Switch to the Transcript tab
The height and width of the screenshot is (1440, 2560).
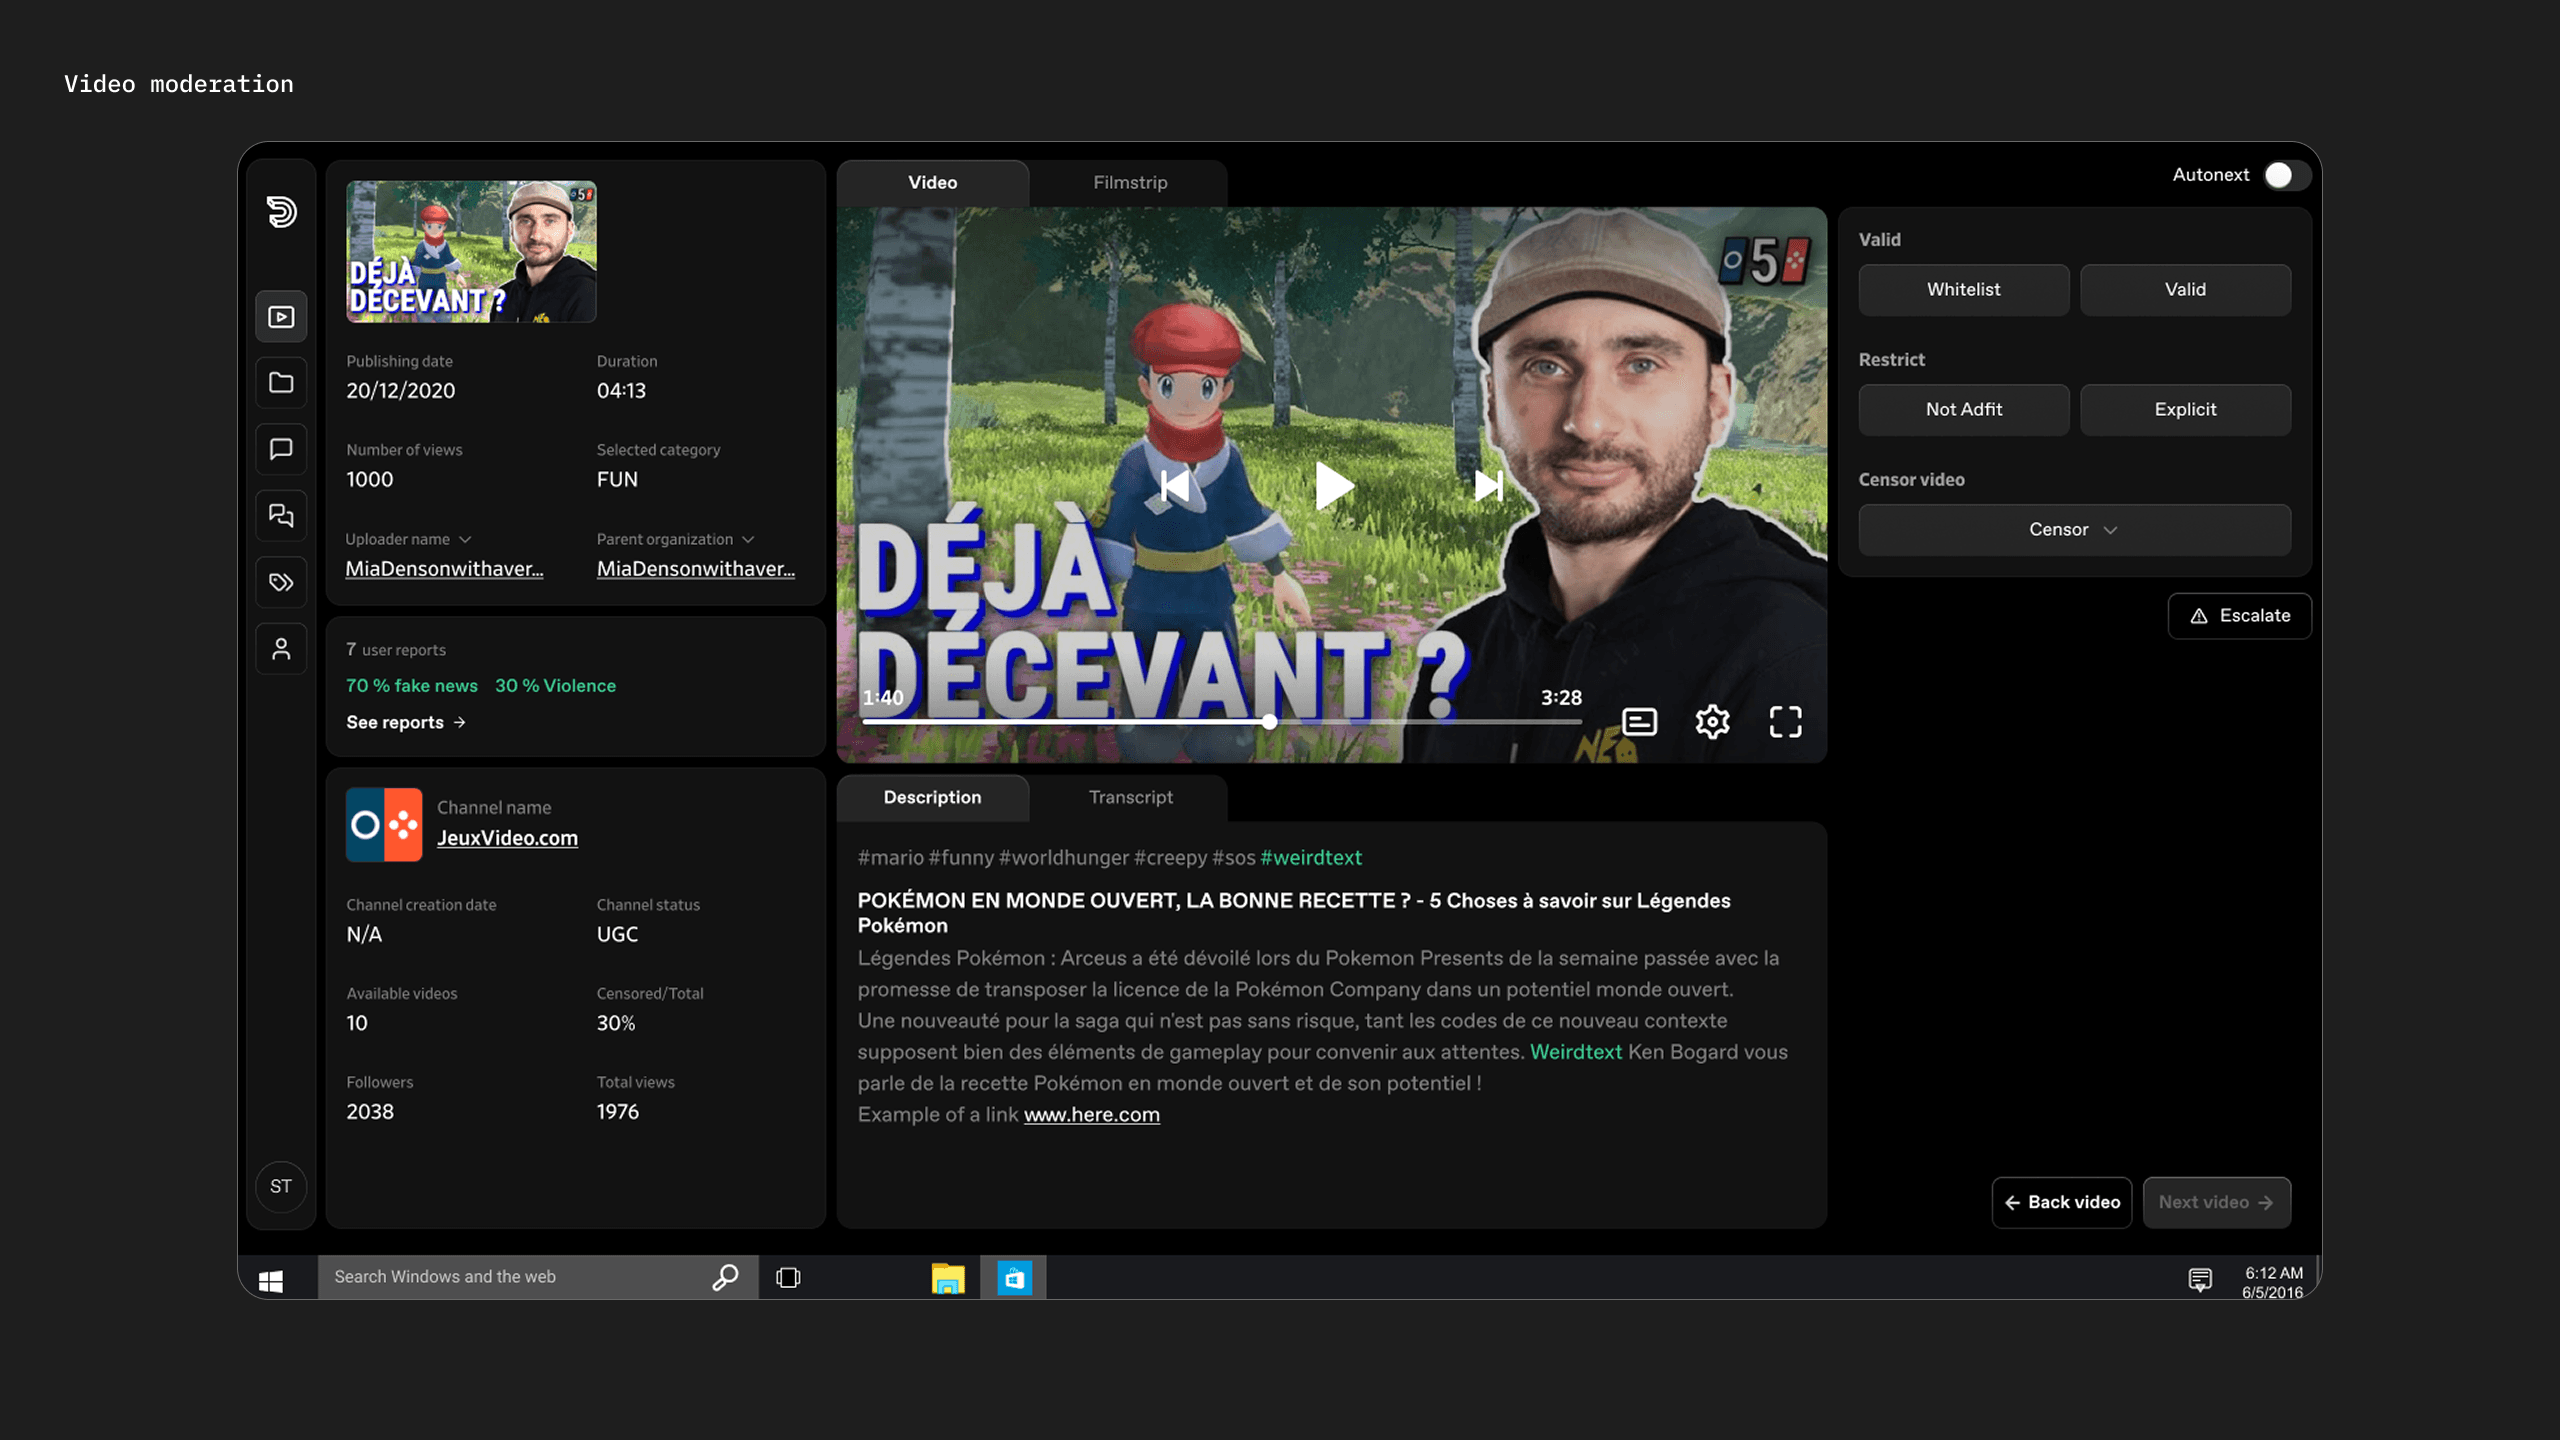tap(1130, 797)
